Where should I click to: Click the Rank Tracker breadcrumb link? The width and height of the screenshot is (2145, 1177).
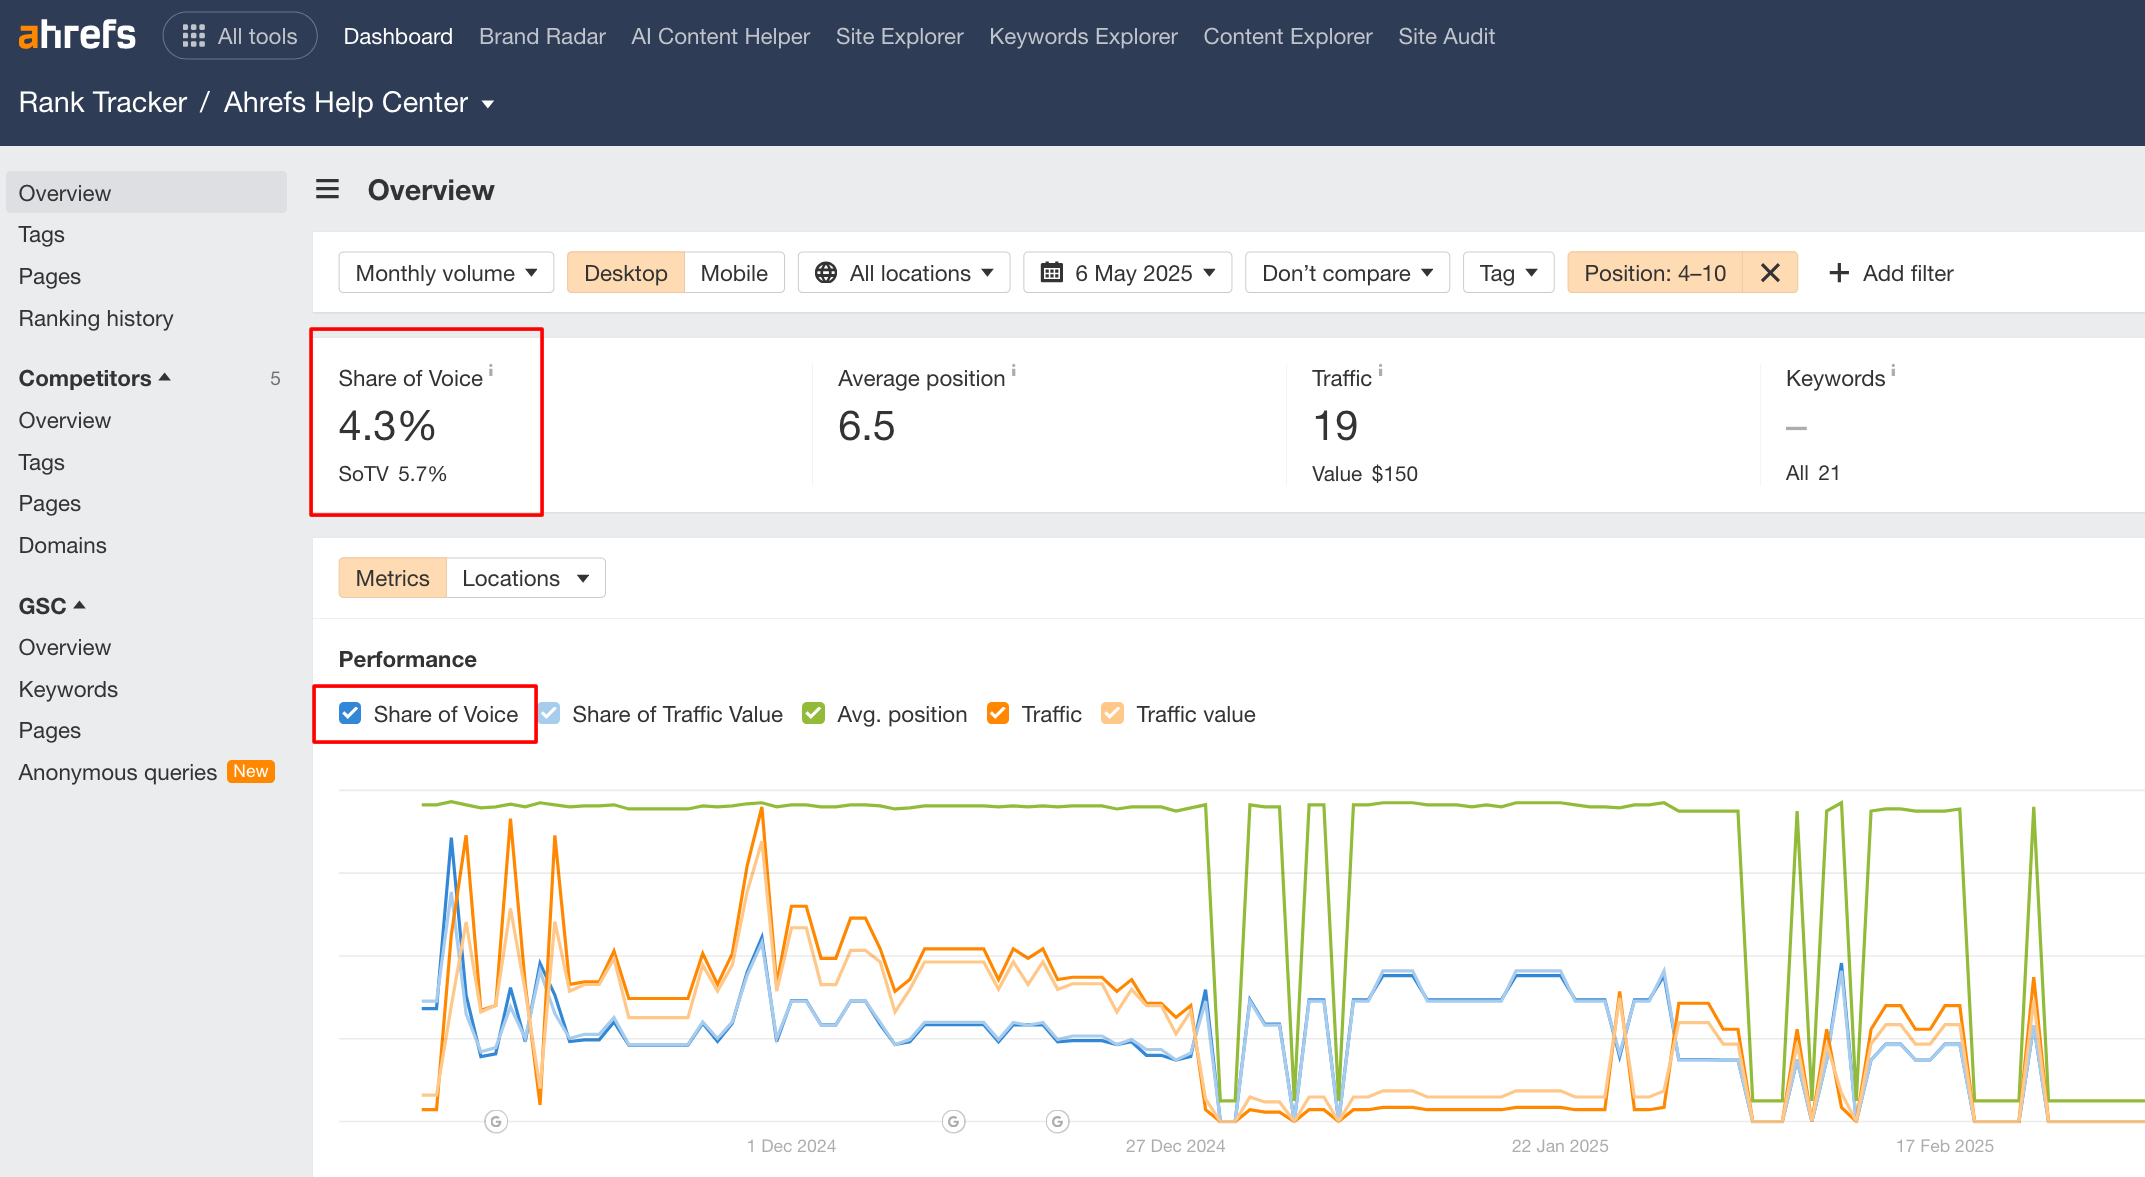[103, 102]
